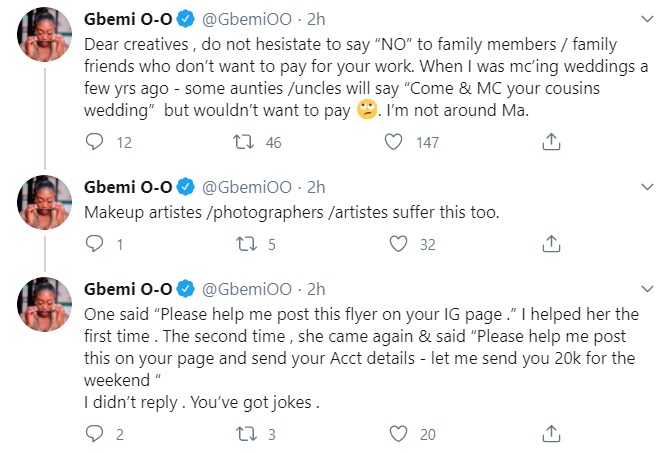Open more options on the first tweet
Image resolution: width=672 pixels, height=453 pixels.
(652, 19)
